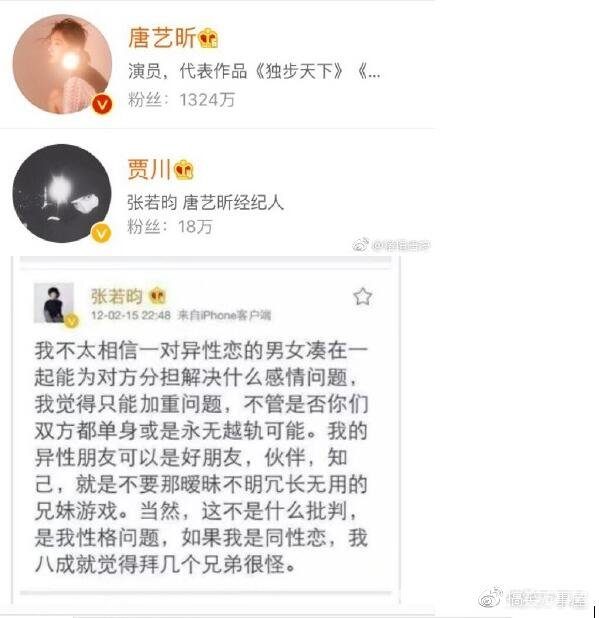
Task: Tap the crown member badge beside 唐艺昕
Action: point(208,39)
